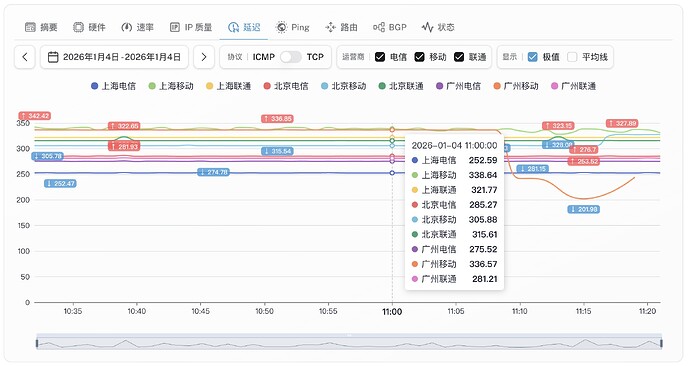690x366 pixels.
Task: Switch to the 硬件 hardware tab
Action: coord(90,27)
